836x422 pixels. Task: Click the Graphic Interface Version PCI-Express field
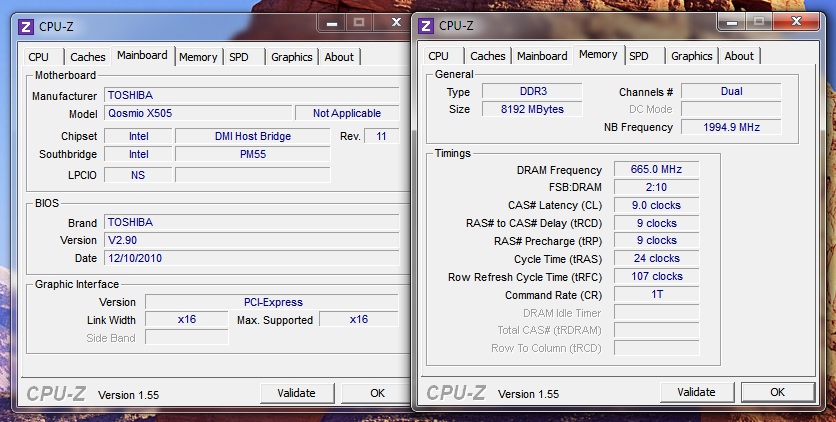(272, 302)
